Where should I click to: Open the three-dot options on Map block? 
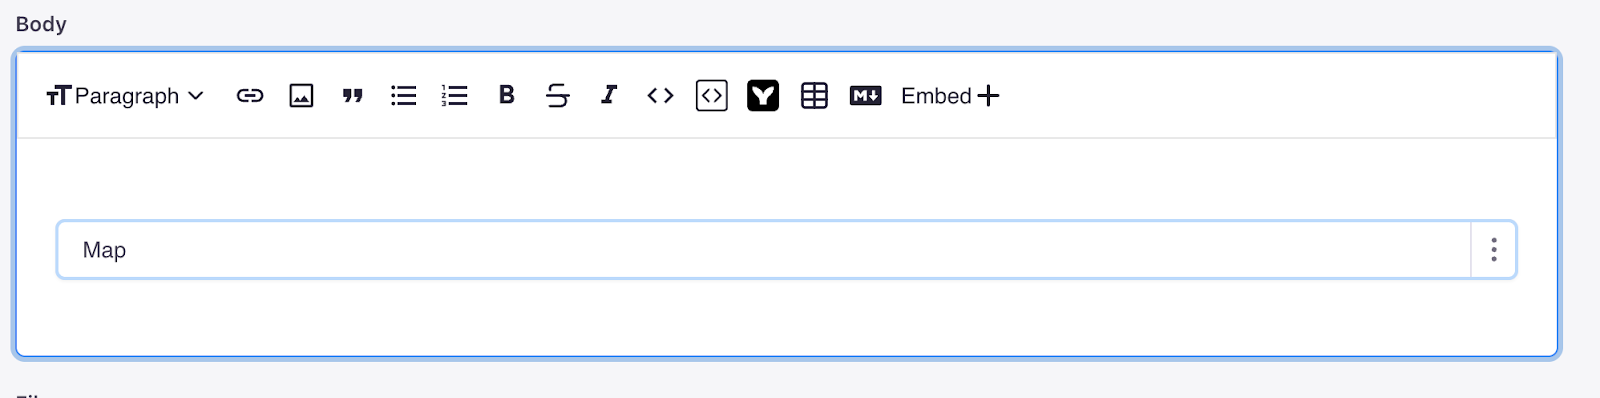coord(1494,250)
